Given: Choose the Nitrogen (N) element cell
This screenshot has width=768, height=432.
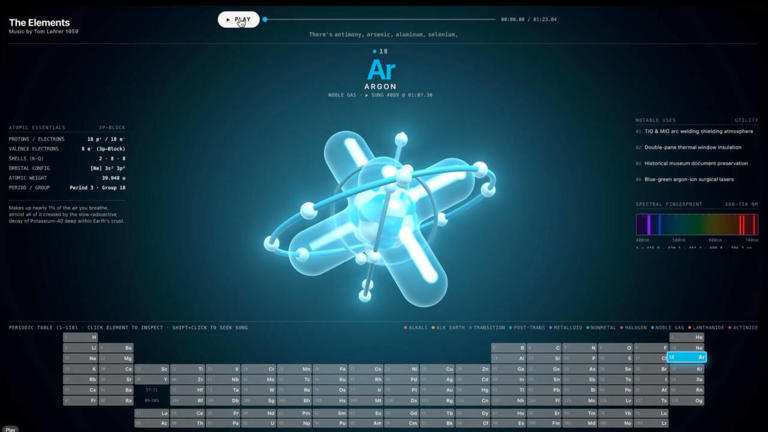Looking at the screenshot, I should [580, 348].
